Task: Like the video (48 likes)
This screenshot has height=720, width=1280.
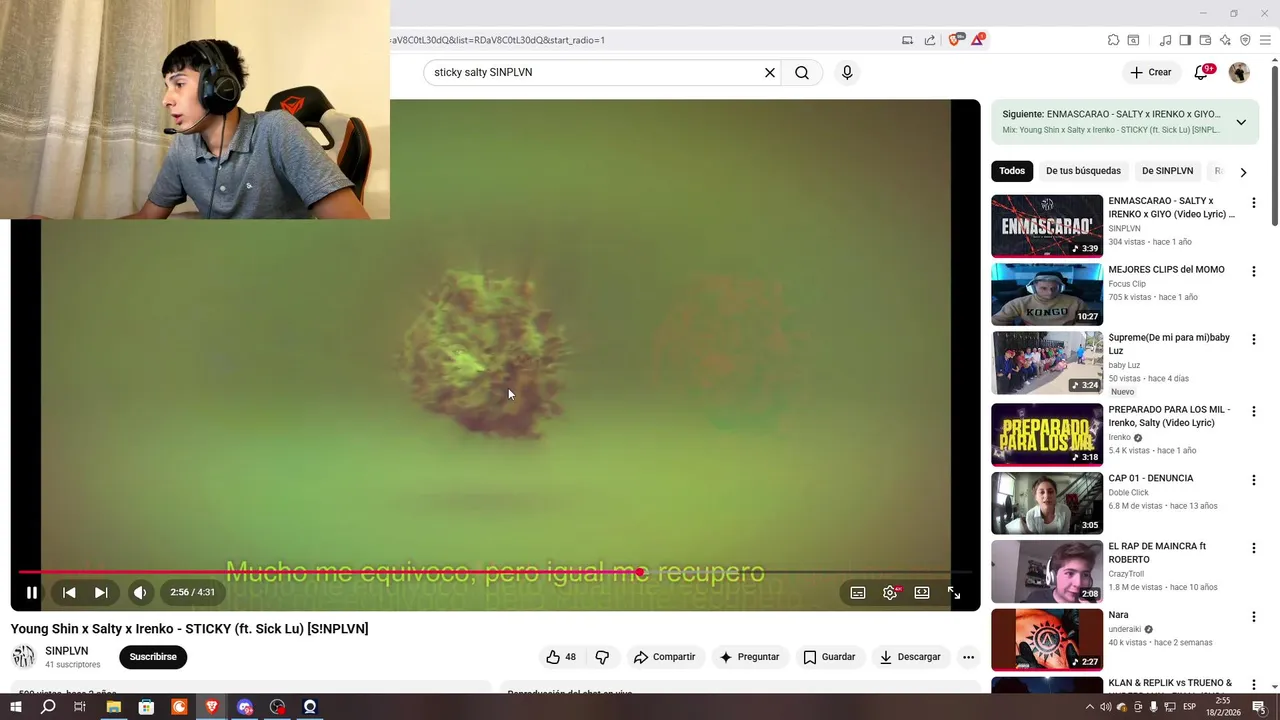Action: point(561,657)
